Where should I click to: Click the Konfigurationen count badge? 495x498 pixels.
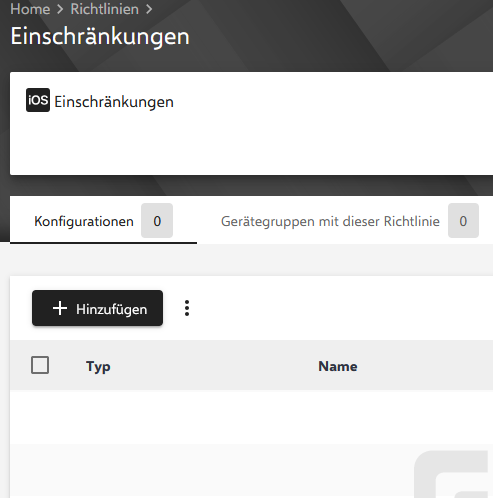(157, 221)
